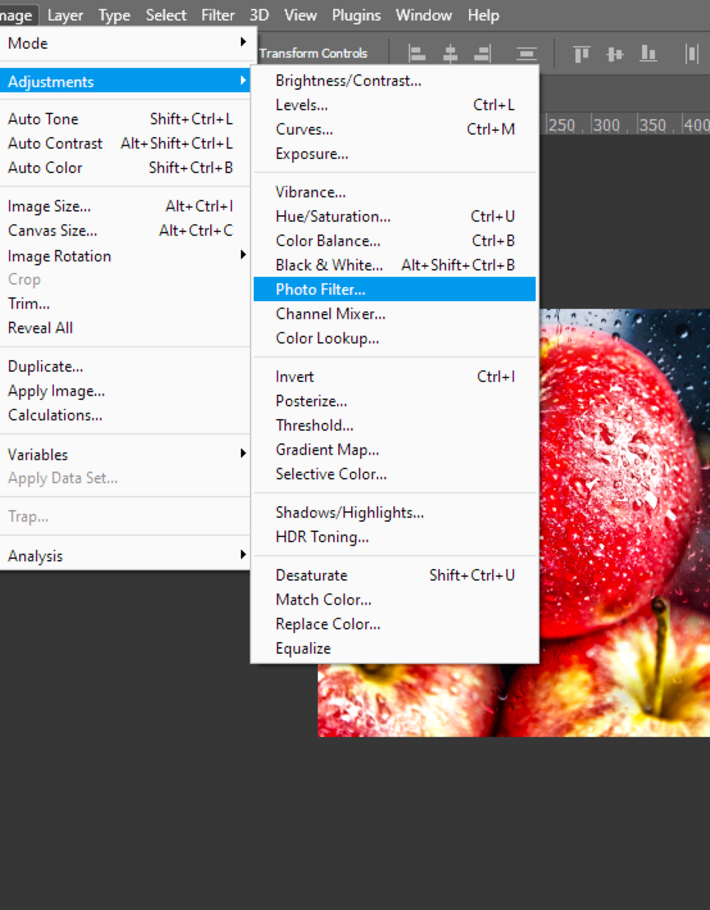
Task: Open the Filter menu
Action: [218, 15]
